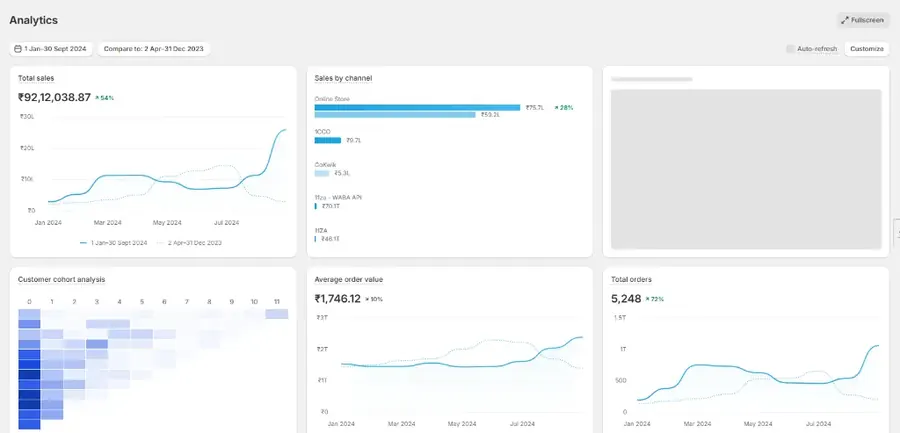Viewport: 900px width, 433px height.
Task: Open the Compare to date range selector
Action: click(154, 49)
